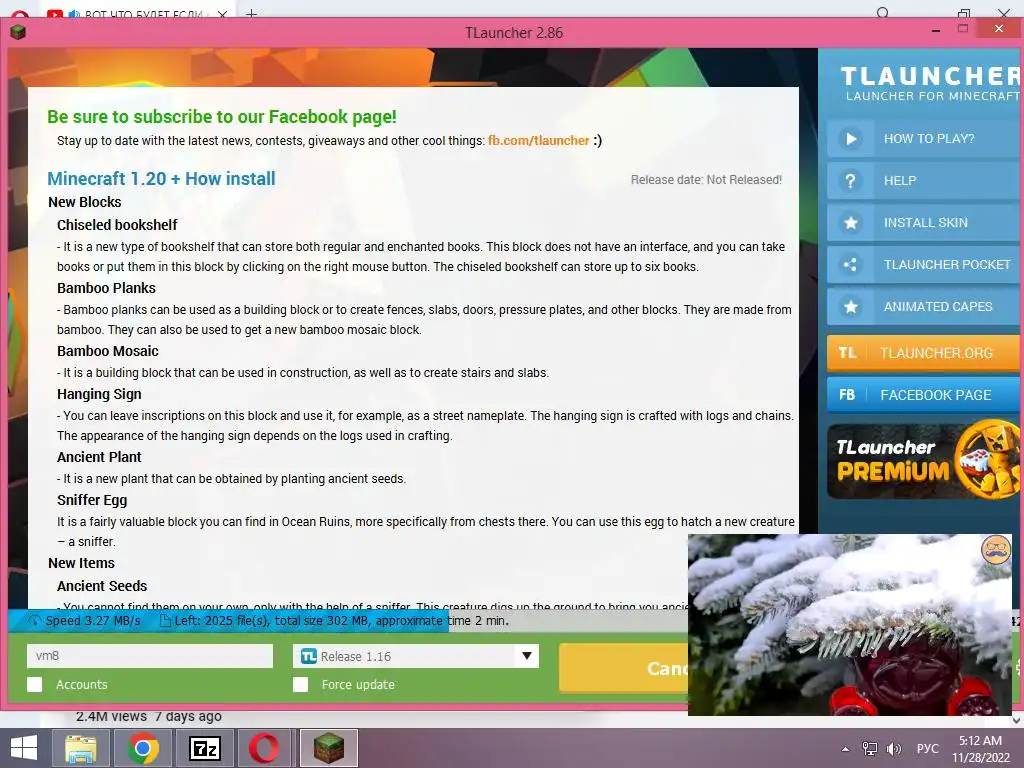Launch Google Chrome from taskbar
The width and height of the screenshot is (1024, 768).
[143, 748]
